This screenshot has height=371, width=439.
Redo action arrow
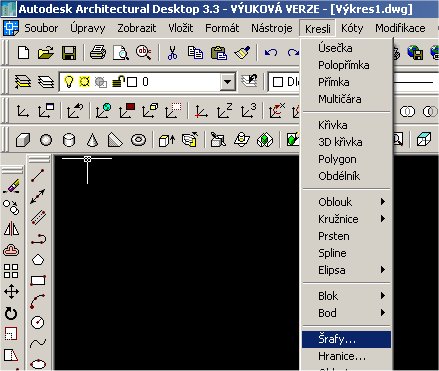(293, 53)
